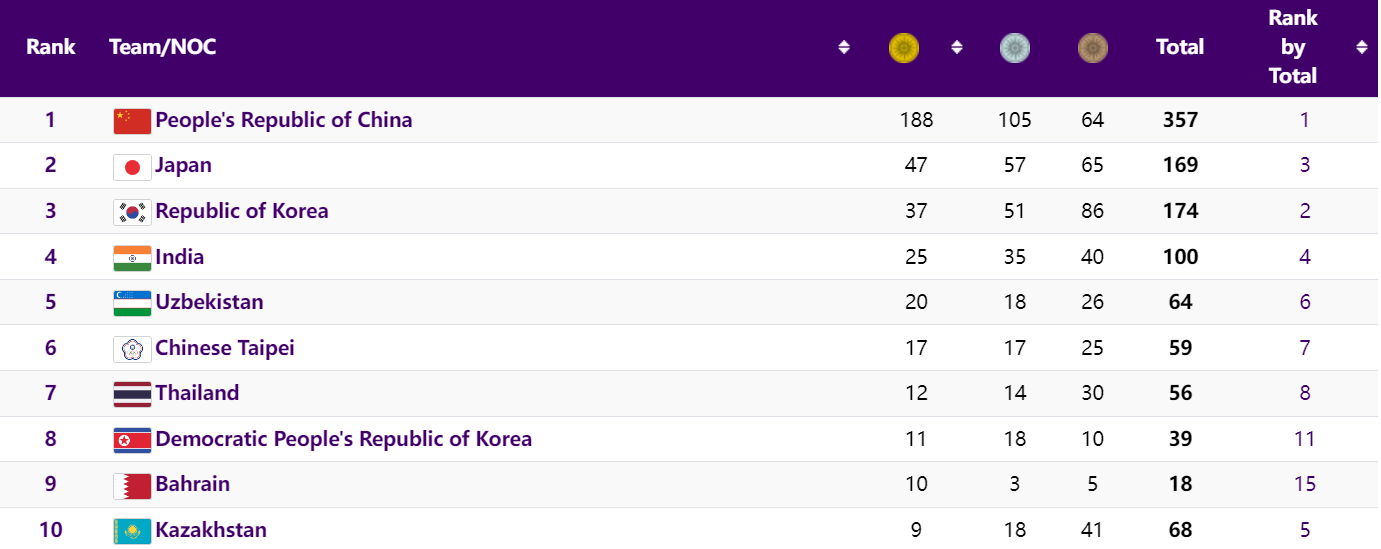
Task: Click the gold medal icon in header
Action: [904, 47]
